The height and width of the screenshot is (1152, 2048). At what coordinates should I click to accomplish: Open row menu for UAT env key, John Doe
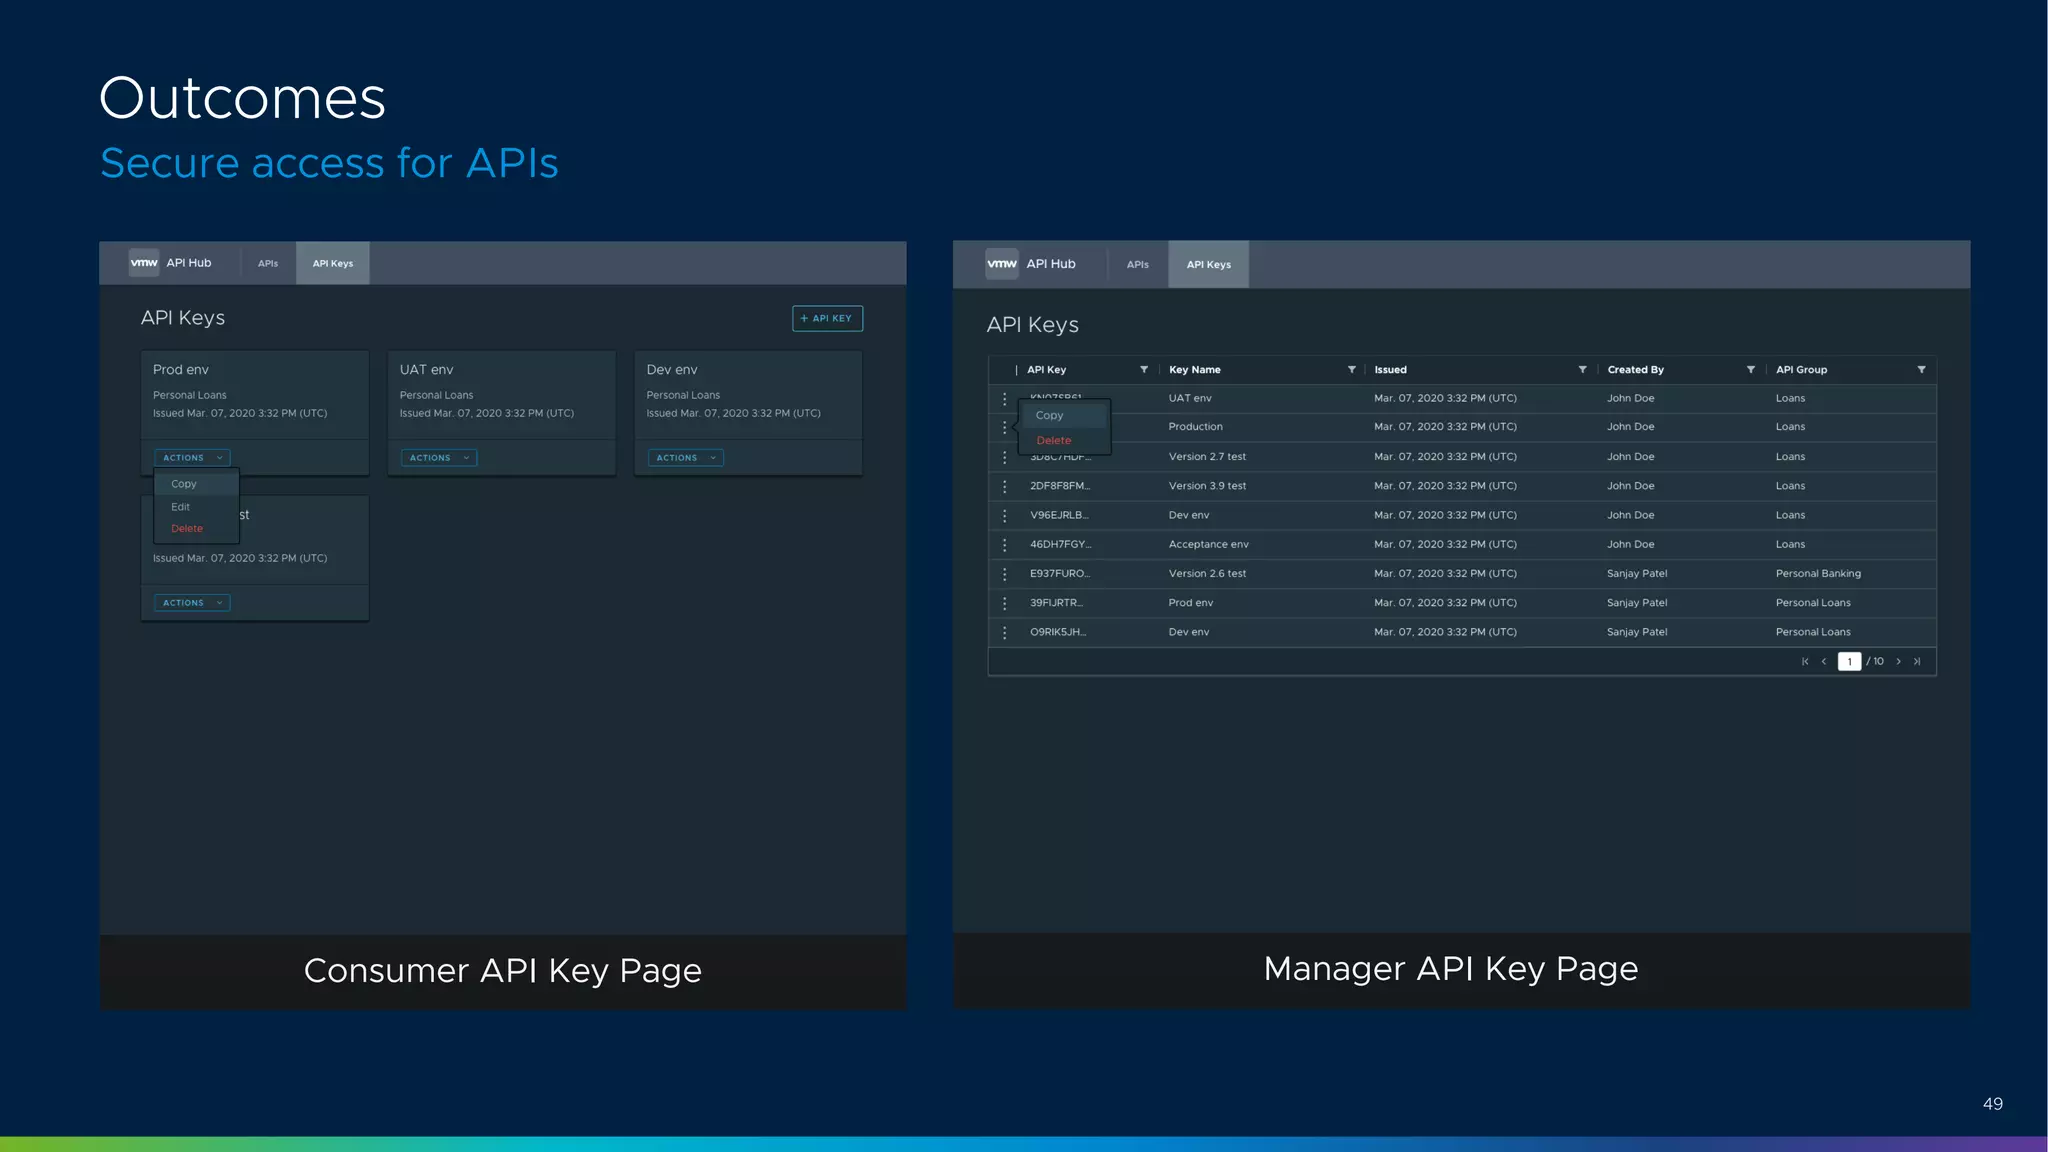click(1005, 399)
